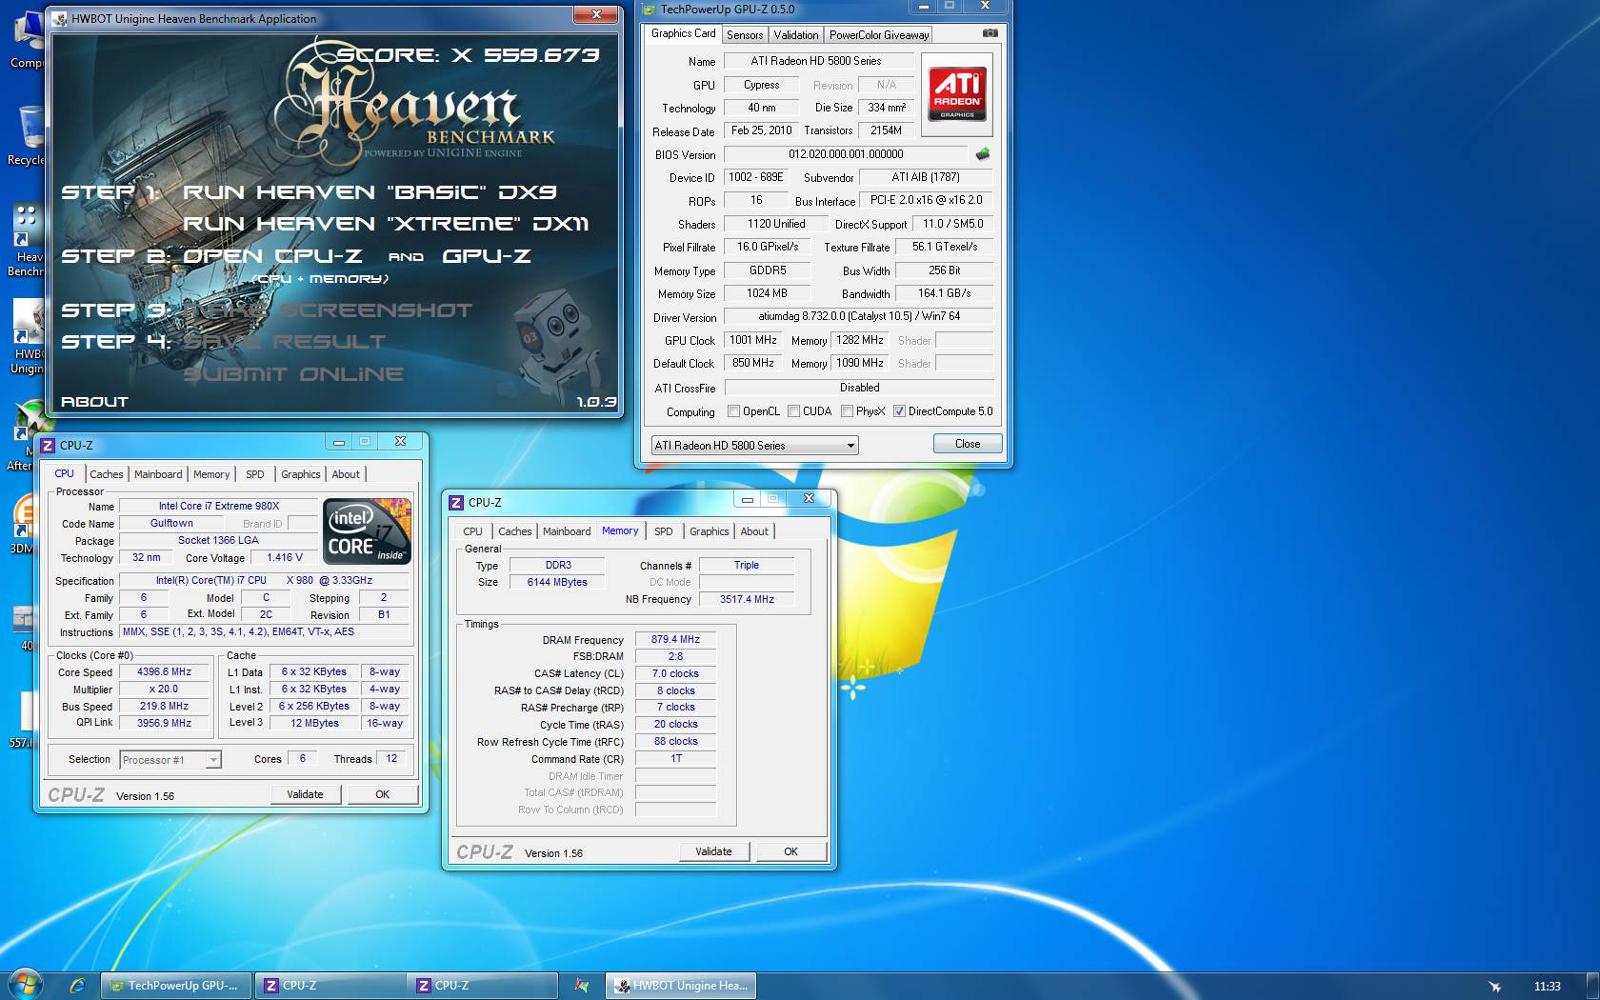The height and width of the screenshot is (1000, 1600).
Task: Click the CPU-Z title icon of the CPU window
Action: (47, 445)
